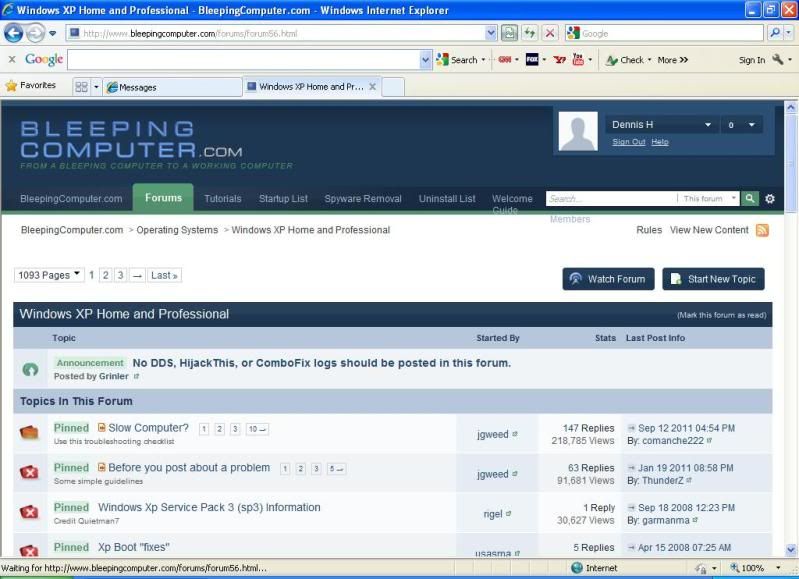Open the Dennis H user dropdown

[661, 125]
